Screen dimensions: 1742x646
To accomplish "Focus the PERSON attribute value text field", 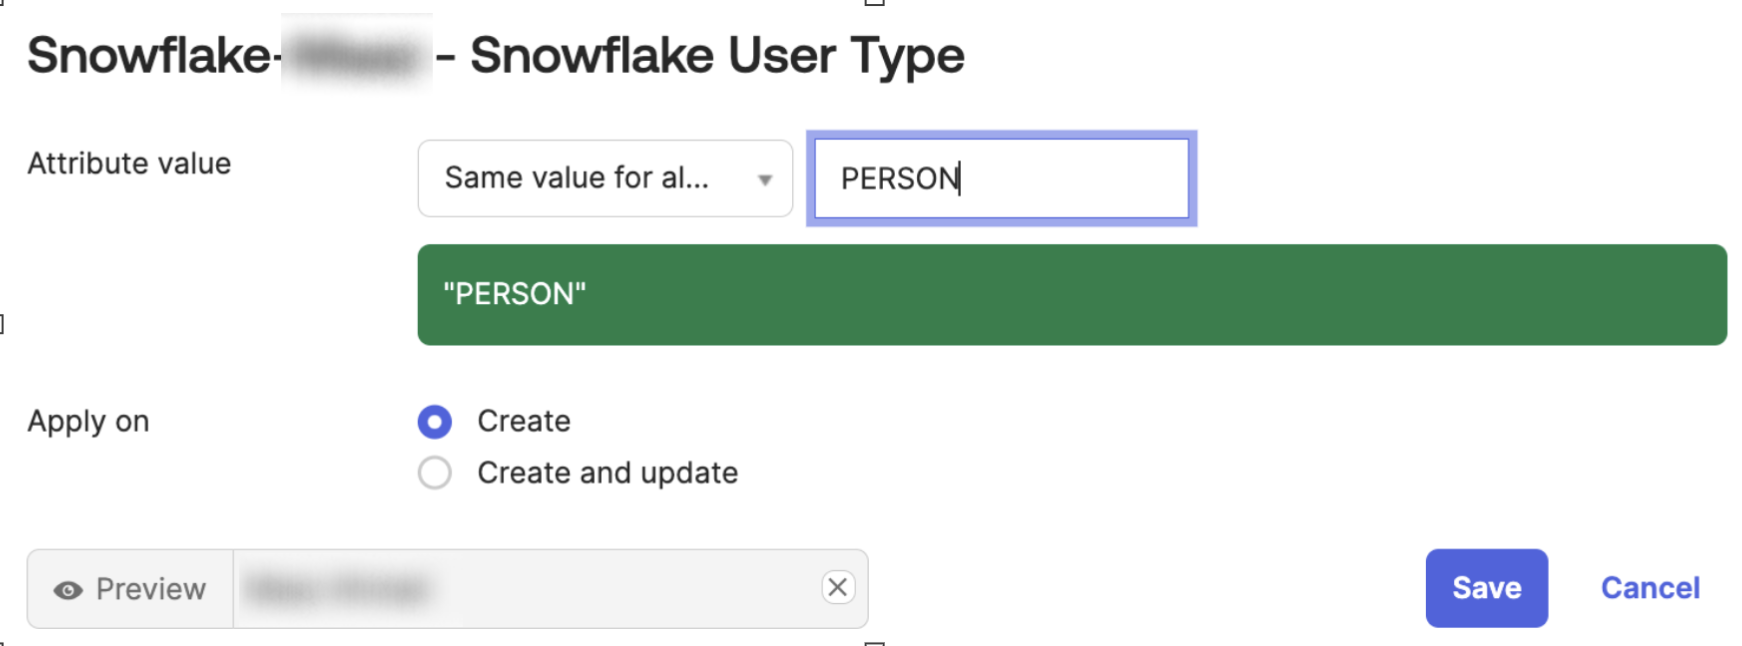I will (x=1001, y=178).
